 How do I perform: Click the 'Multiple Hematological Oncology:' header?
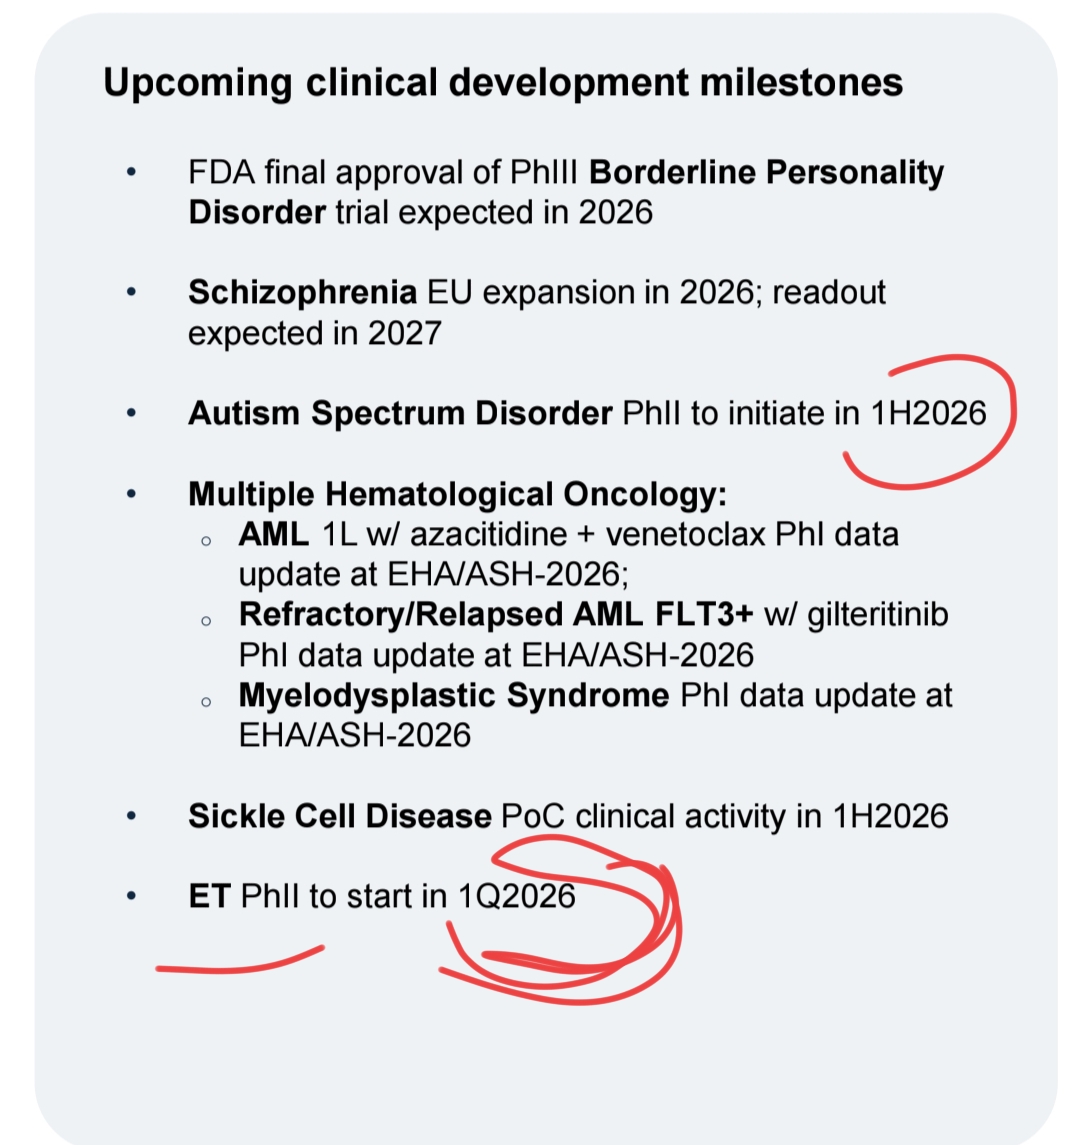point(458,494)
